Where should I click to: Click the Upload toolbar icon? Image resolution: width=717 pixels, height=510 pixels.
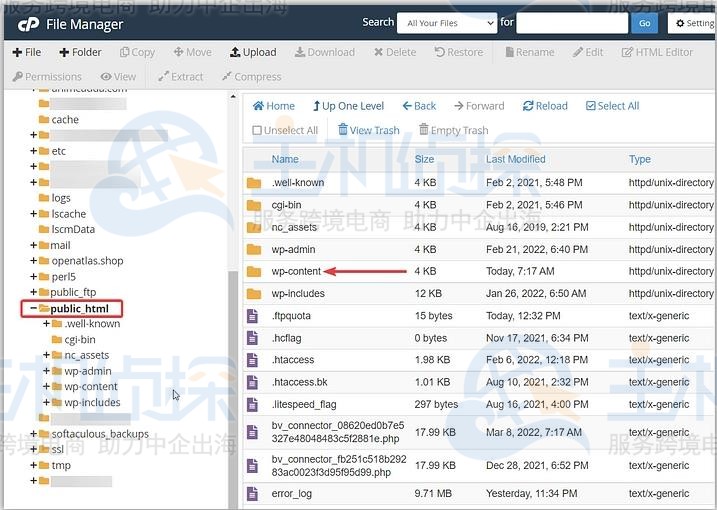pyautogui.click(x=236, y=52)
